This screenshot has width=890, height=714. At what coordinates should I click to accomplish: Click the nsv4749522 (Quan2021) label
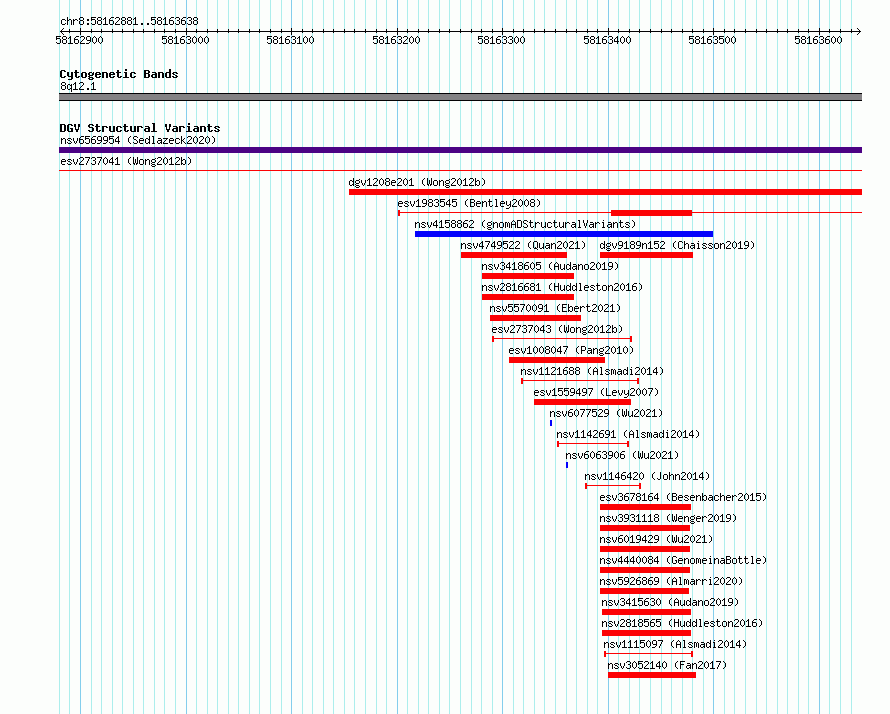(x=523, y=245)
